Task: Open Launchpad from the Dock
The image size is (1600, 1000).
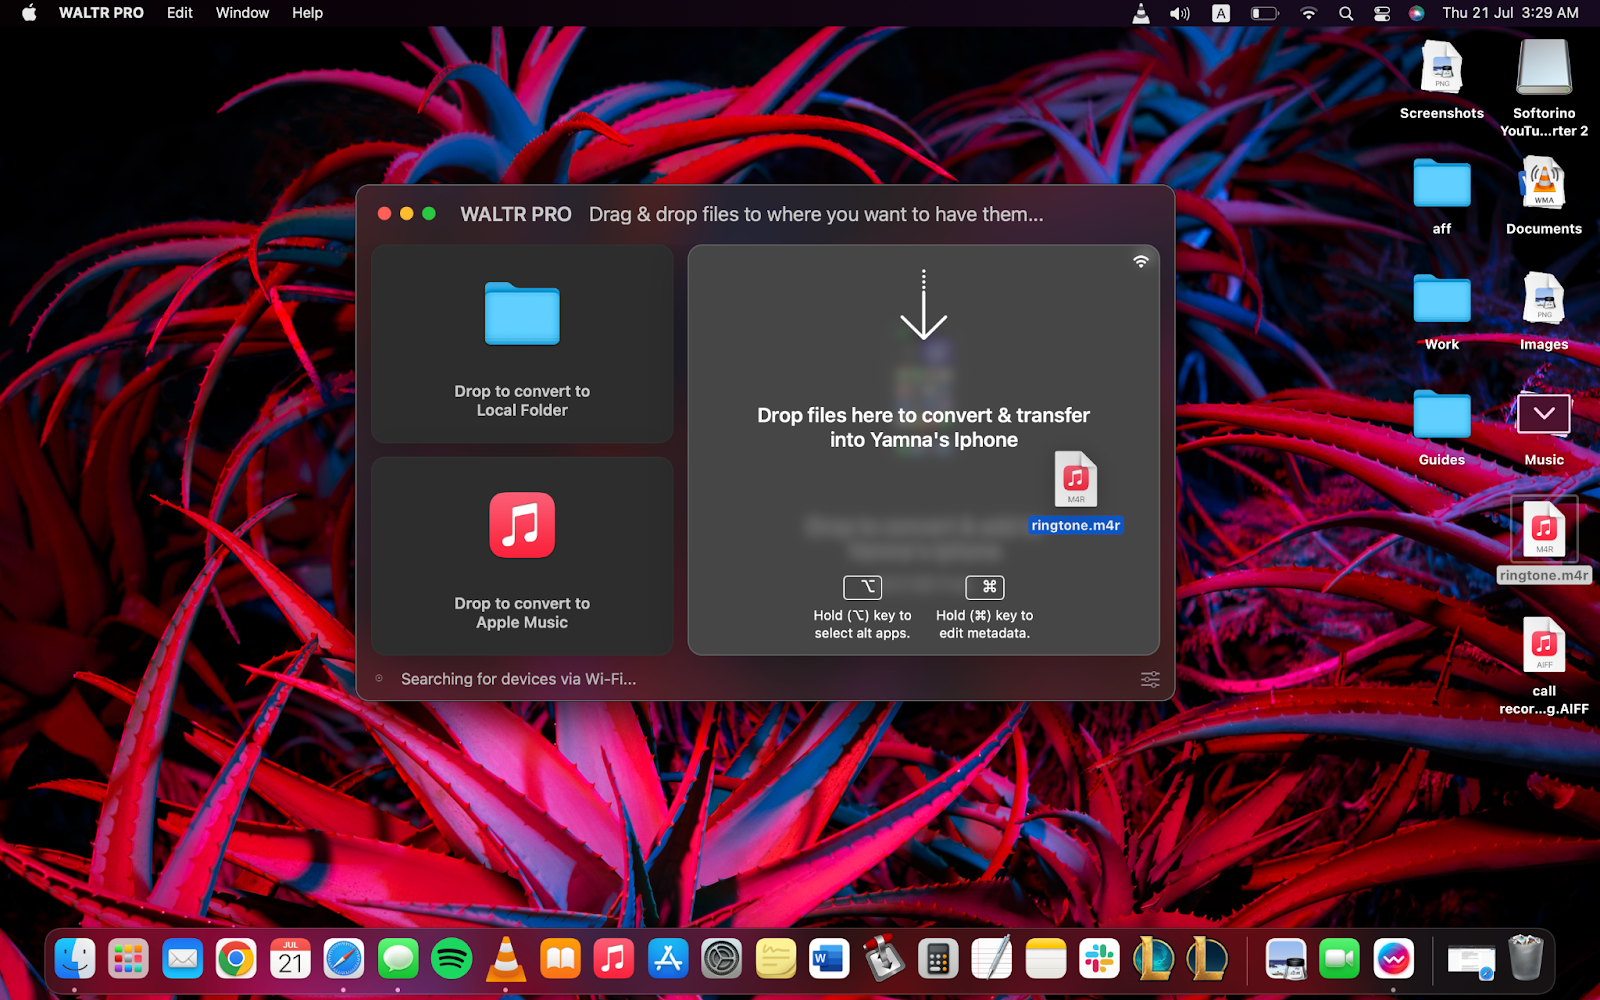Action: [128, 960]
